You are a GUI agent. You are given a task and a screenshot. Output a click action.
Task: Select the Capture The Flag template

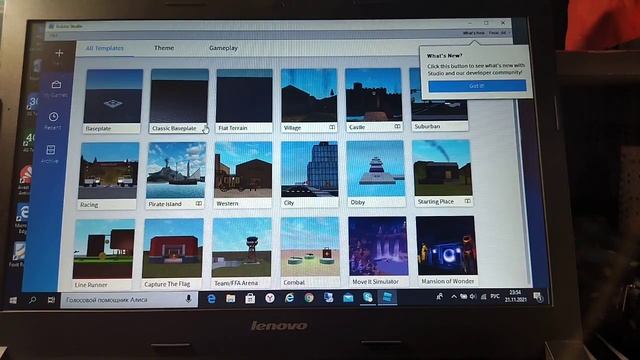173,253
